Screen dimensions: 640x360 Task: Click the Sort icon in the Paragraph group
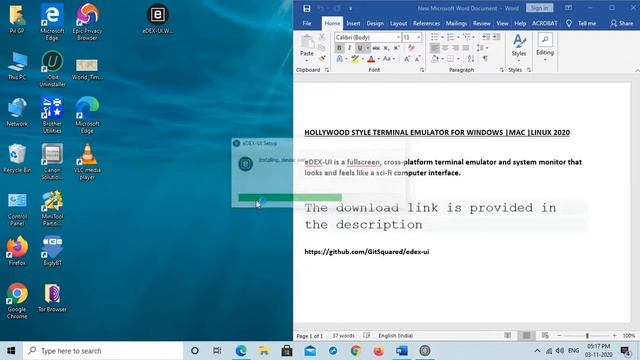pyautogui.click(x=471, y=59)
